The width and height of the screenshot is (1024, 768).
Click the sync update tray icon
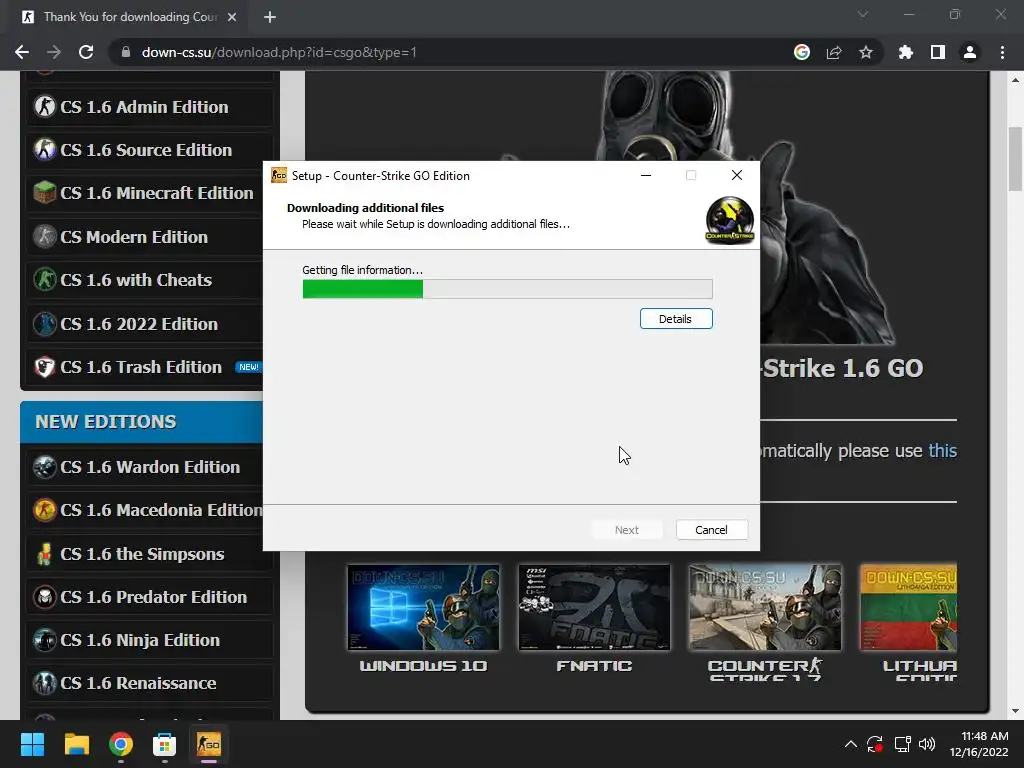pyautogui.click(x=875, y=744)
